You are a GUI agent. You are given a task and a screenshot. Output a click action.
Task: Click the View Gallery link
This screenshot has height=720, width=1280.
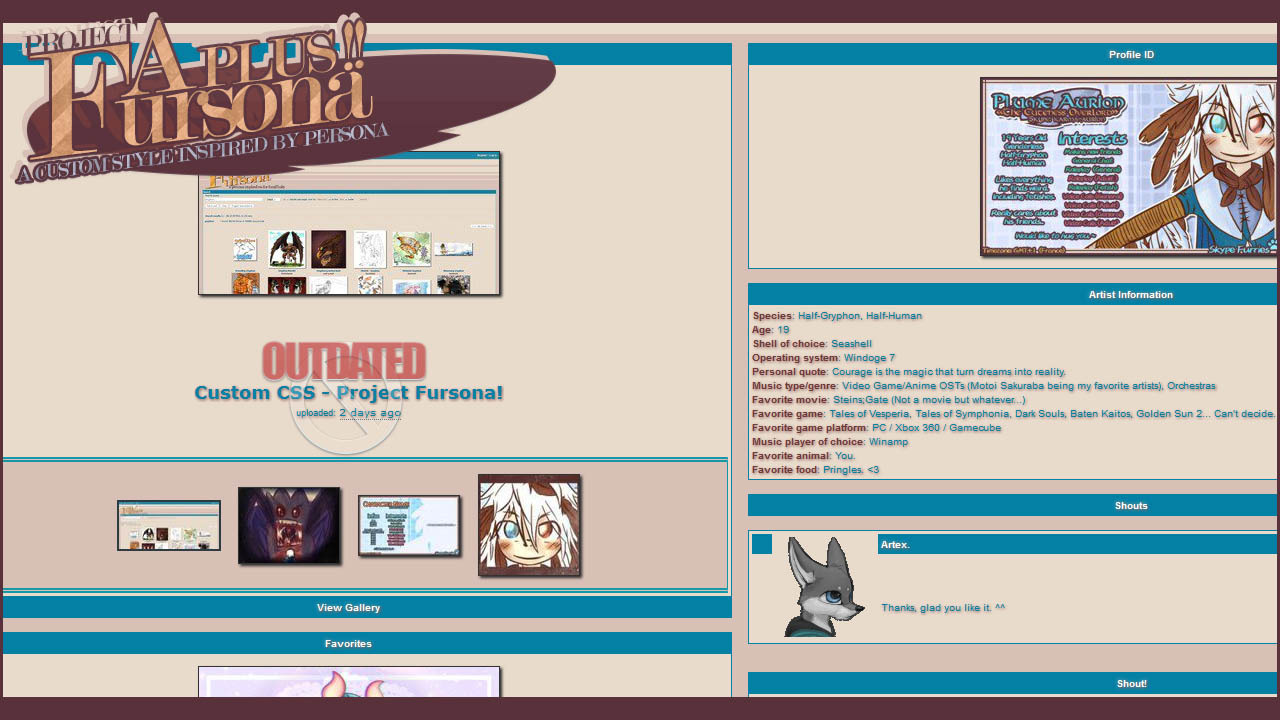(x=348, y=607)
